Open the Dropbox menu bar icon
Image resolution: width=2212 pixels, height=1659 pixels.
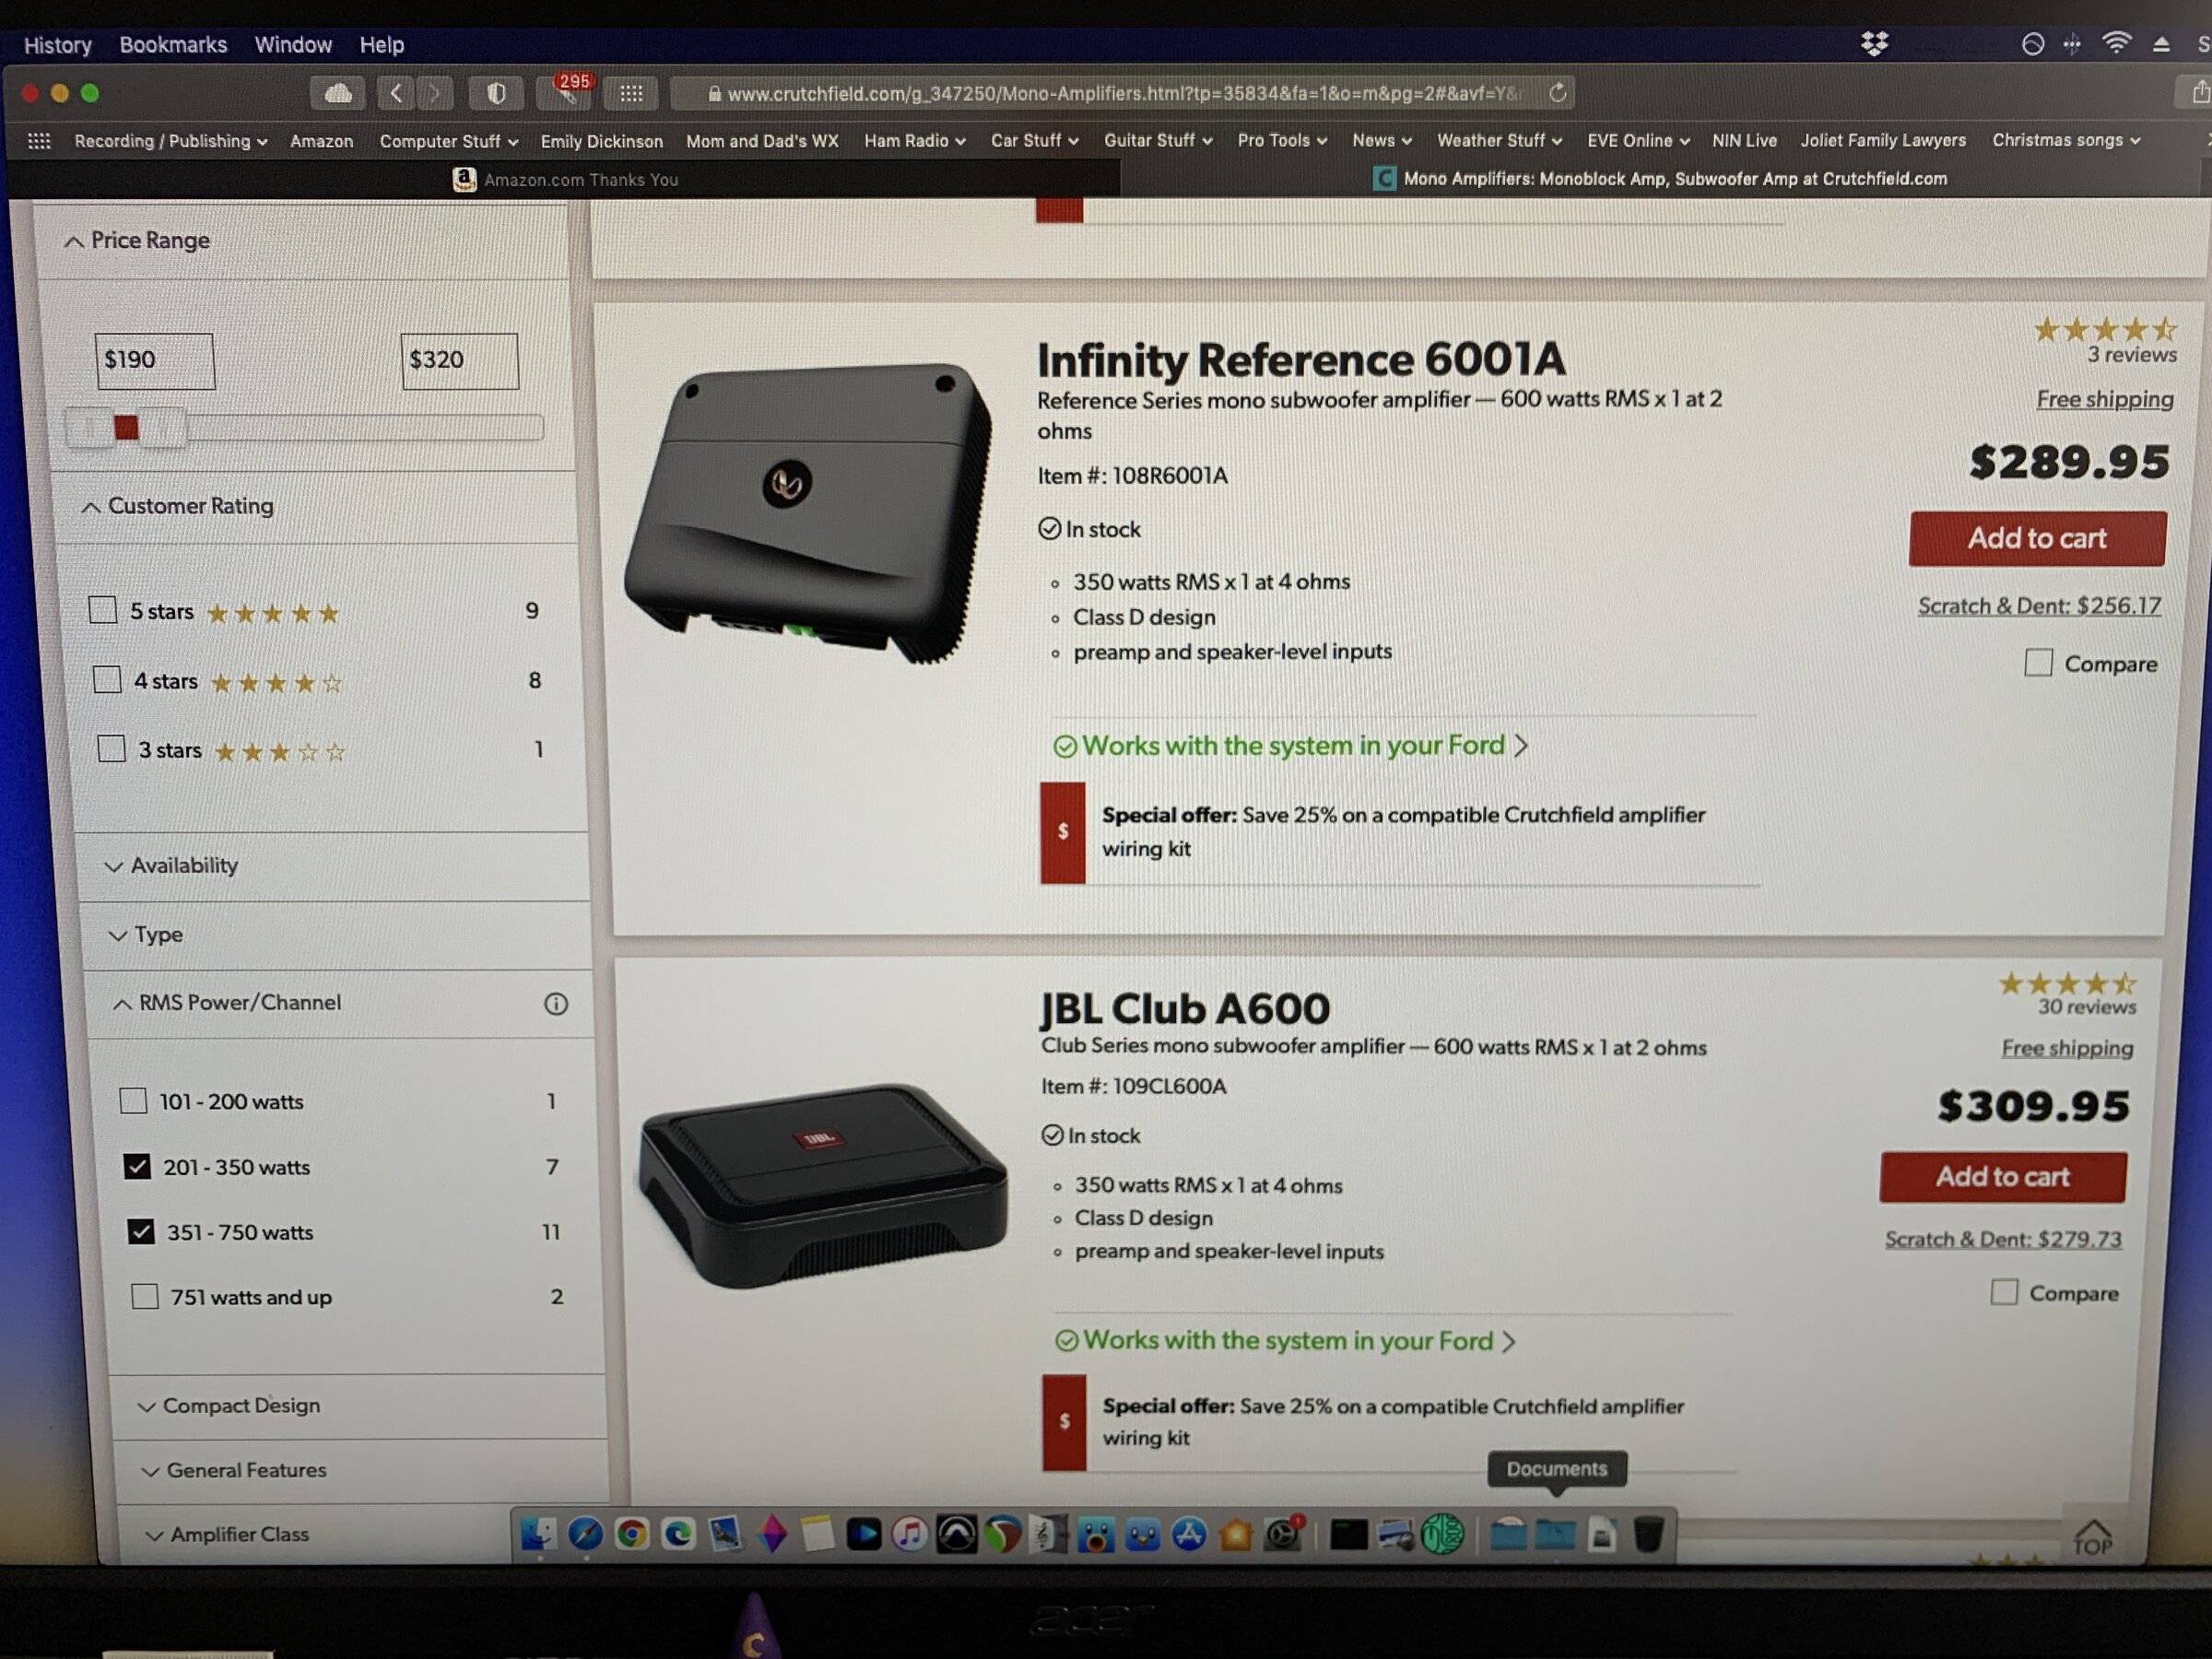pyautogui.click(x=1874, y=44)
